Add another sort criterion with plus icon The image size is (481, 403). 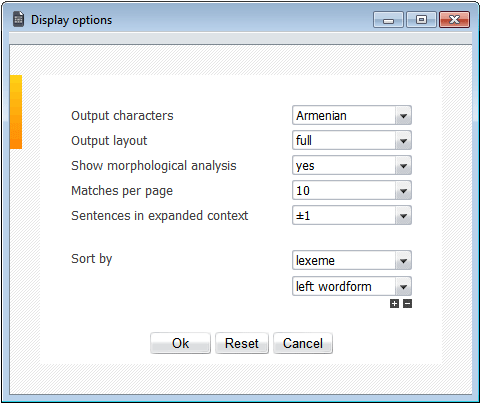click(394, 304)
